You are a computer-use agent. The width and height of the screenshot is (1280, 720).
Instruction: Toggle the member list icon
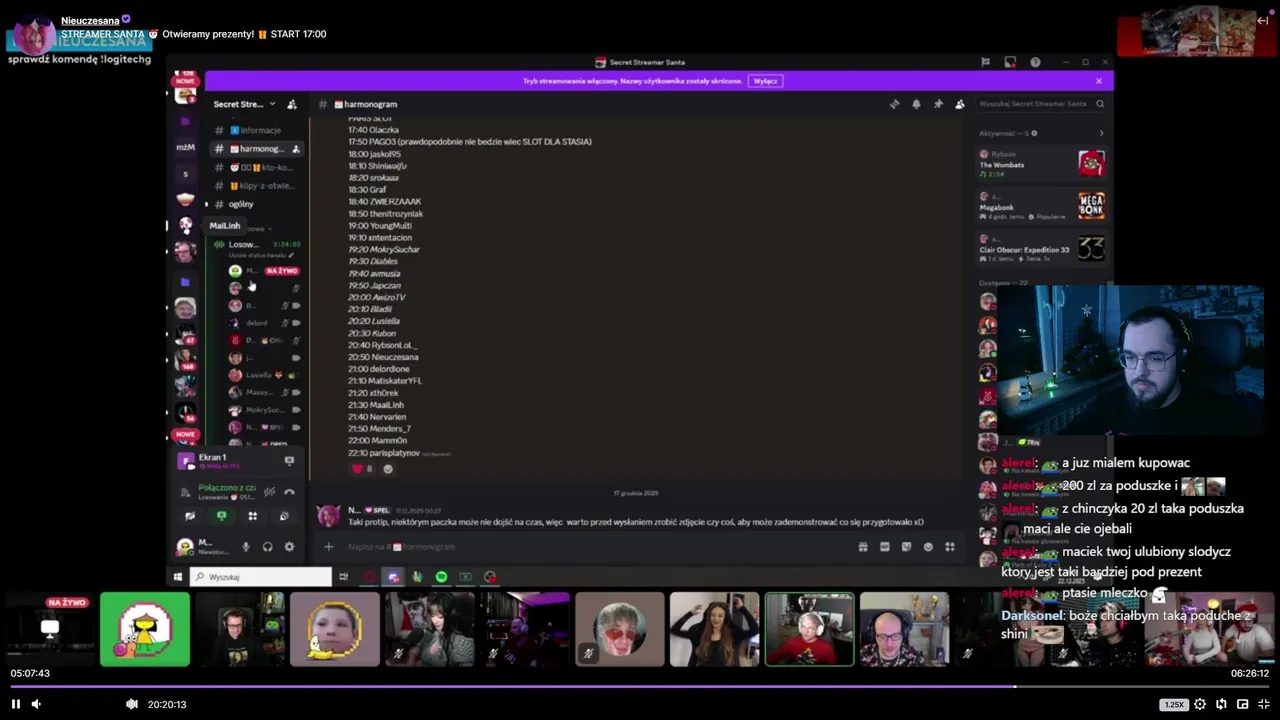(960, 104)
